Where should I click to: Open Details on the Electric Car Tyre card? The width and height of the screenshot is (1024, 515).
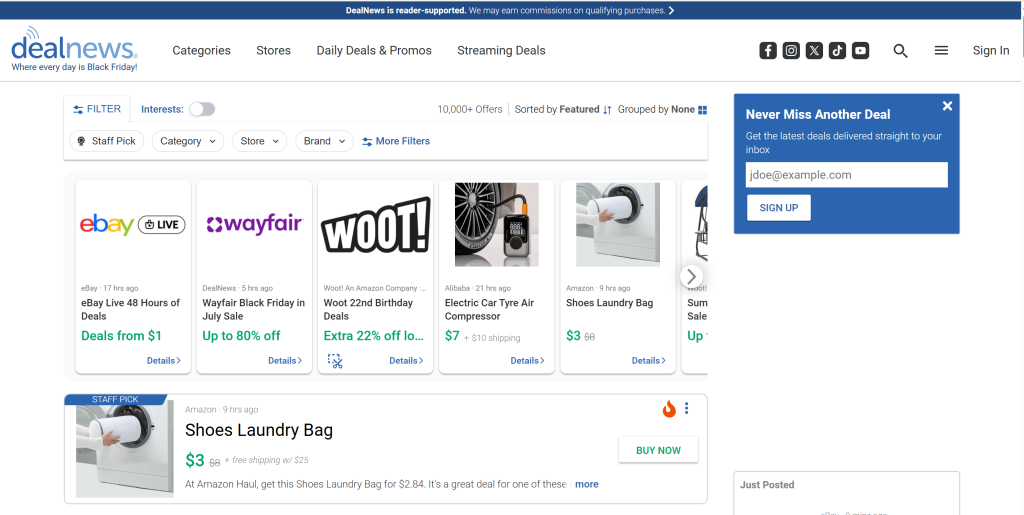(x=528, y=360)
